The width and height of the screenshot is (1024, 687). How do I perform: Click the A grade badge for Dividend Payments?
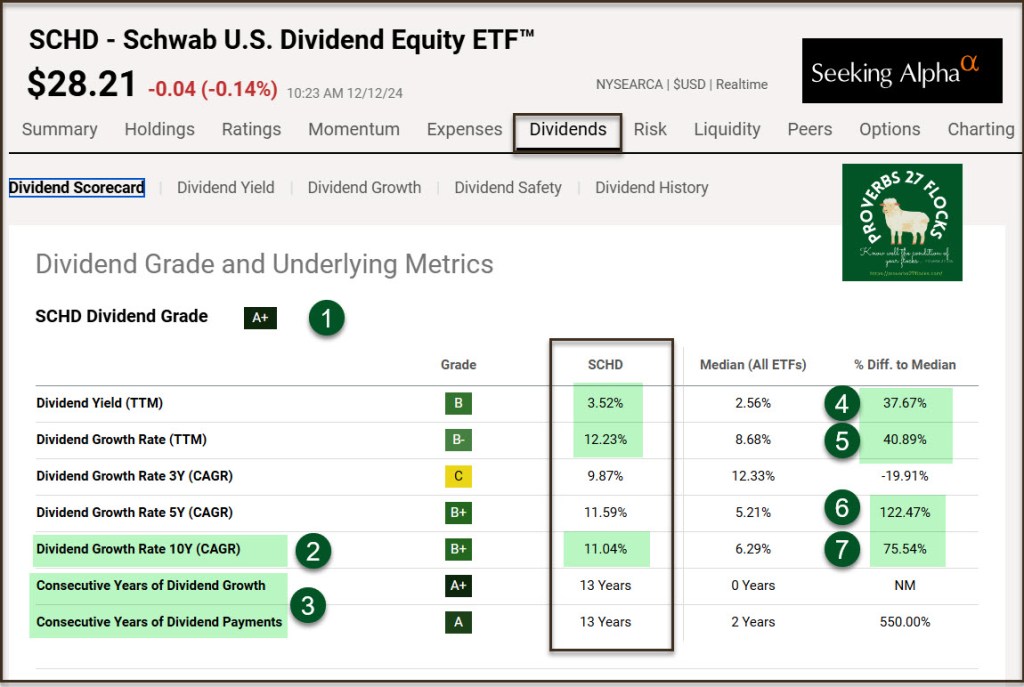[x=458, y=622]
